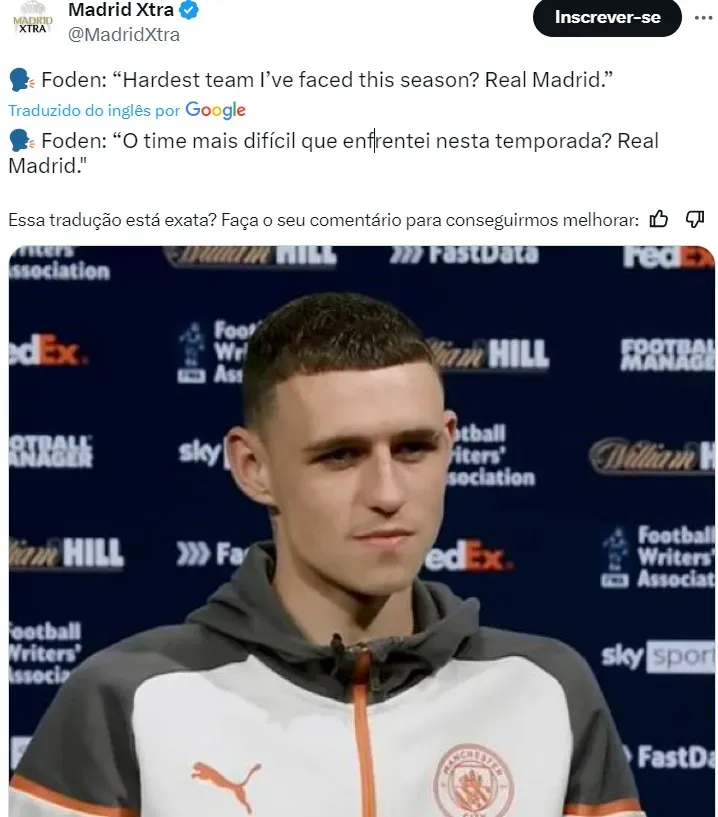The image size is (718, 817).
Task: Open the Foden press conference photo
Action: (x=362, y=531)
